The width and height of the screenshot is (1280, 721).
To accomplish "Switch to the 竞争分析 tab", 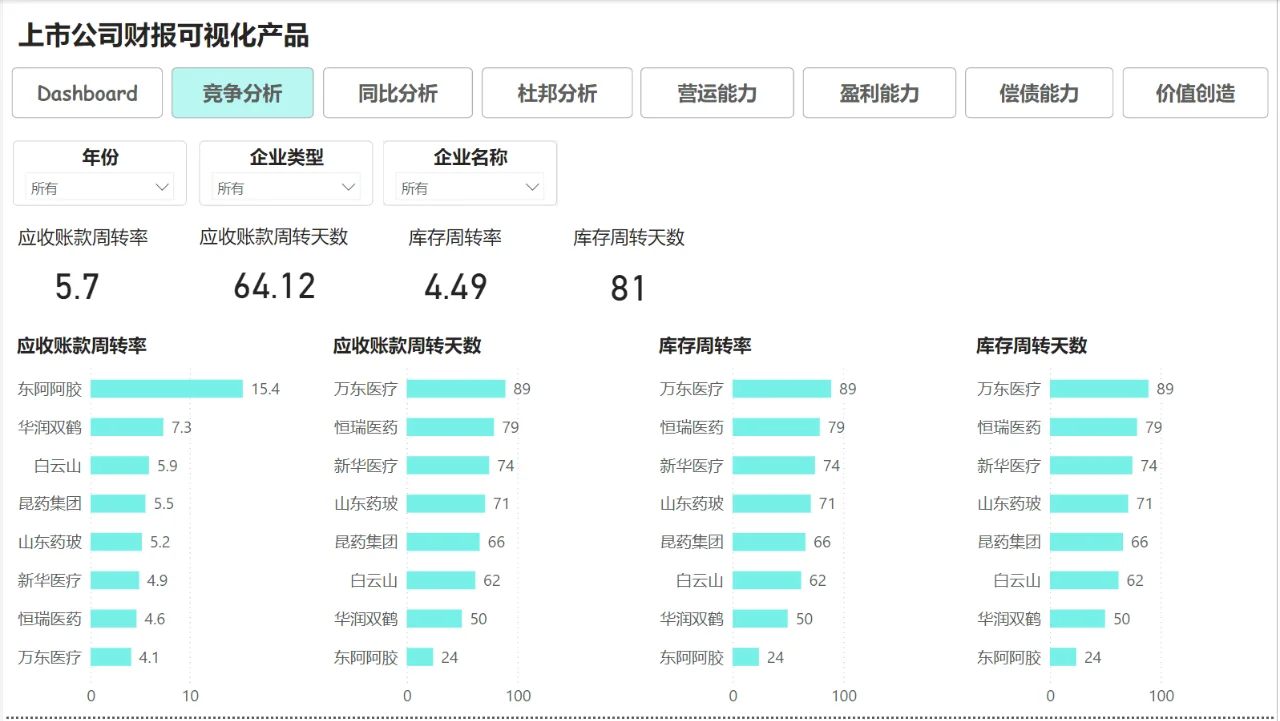I will coord(243,93).
